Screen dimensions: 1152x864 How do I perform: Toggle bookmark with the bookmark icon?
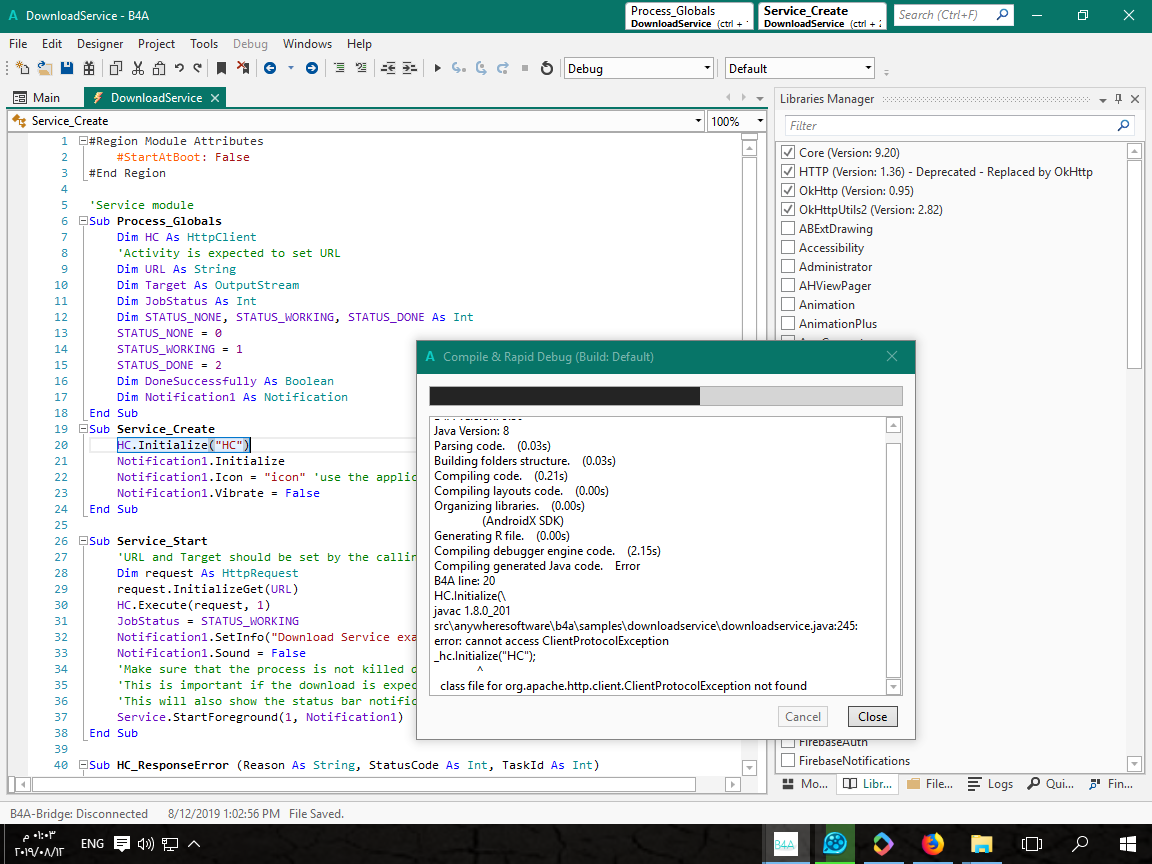click(221, 68)
